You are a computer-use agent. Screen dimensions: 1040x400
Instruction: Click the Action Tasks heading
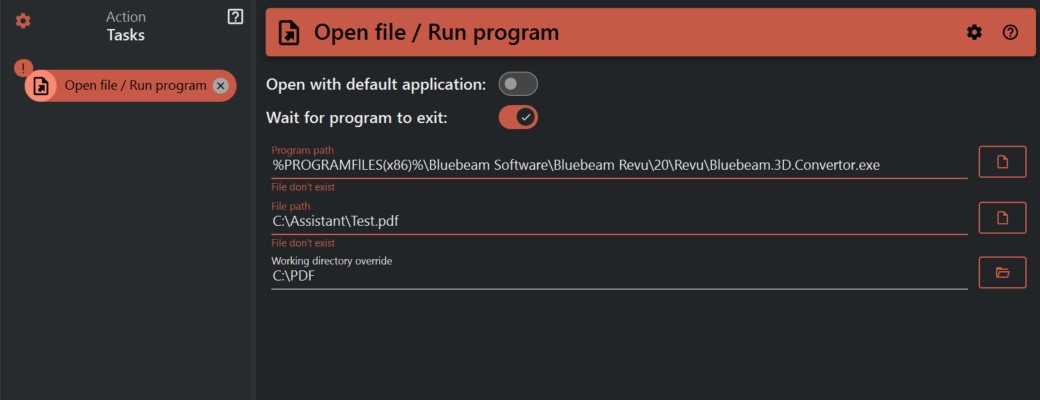[x=125, y=26]
